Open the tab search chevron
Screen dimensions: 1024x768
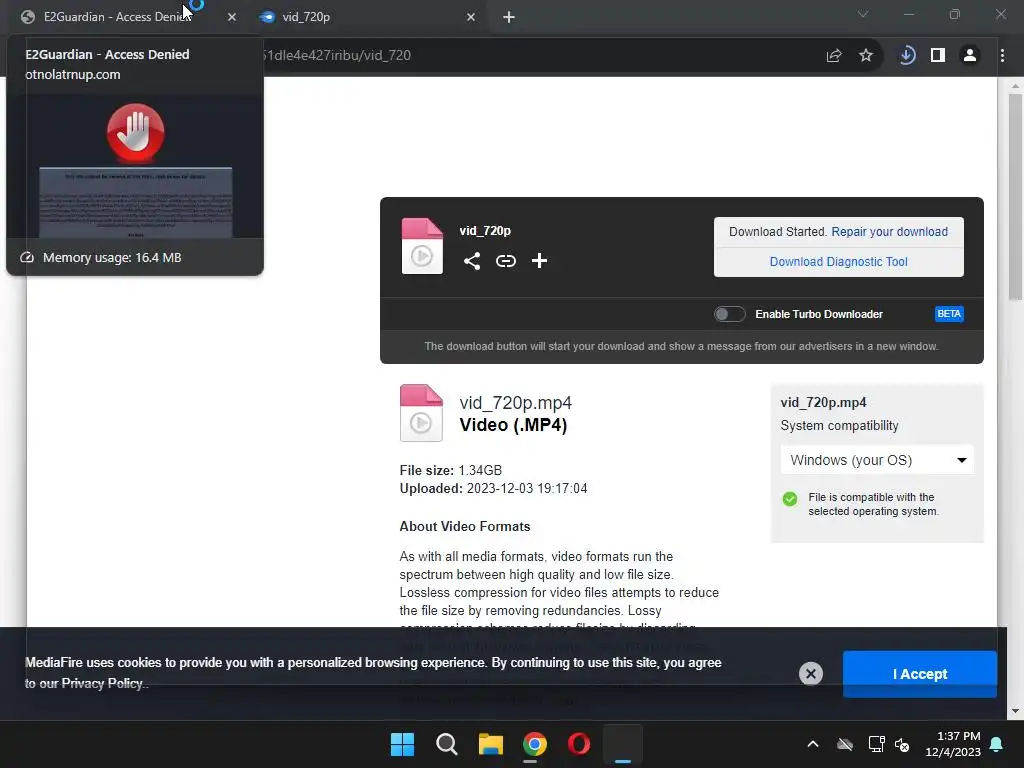point(863,14)
